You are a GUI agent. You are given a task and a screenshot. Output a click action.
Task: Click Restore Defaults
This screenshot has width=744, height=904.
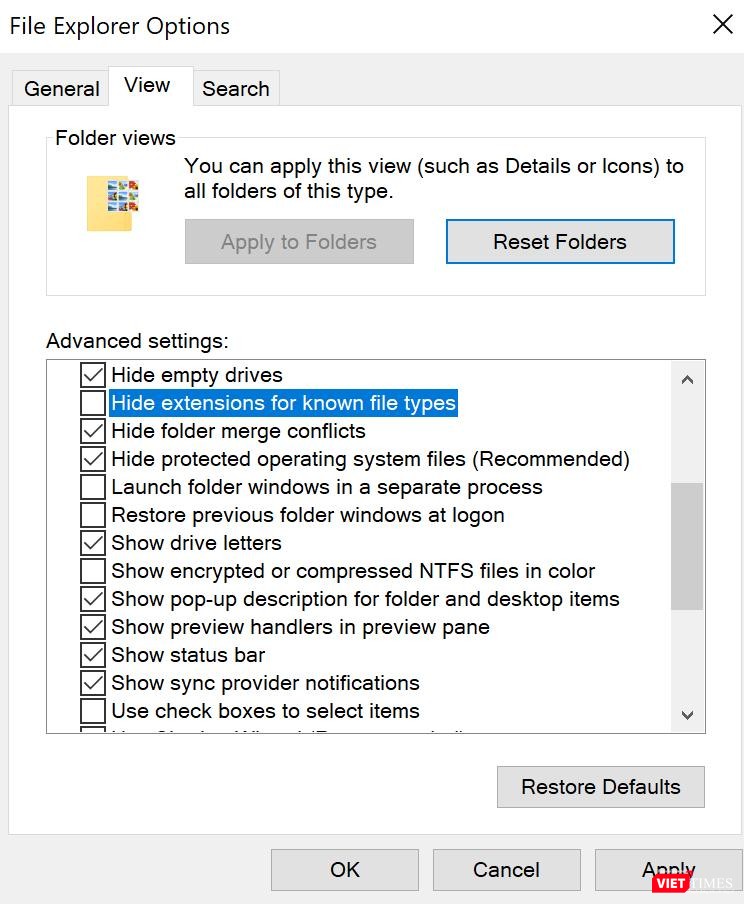pos(600,786)
